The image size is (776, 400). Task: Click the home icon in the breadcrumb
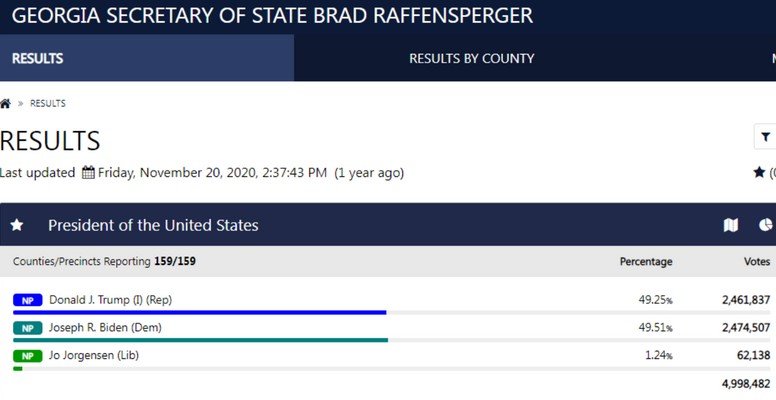pyautogui.click(x=5, y=103)
